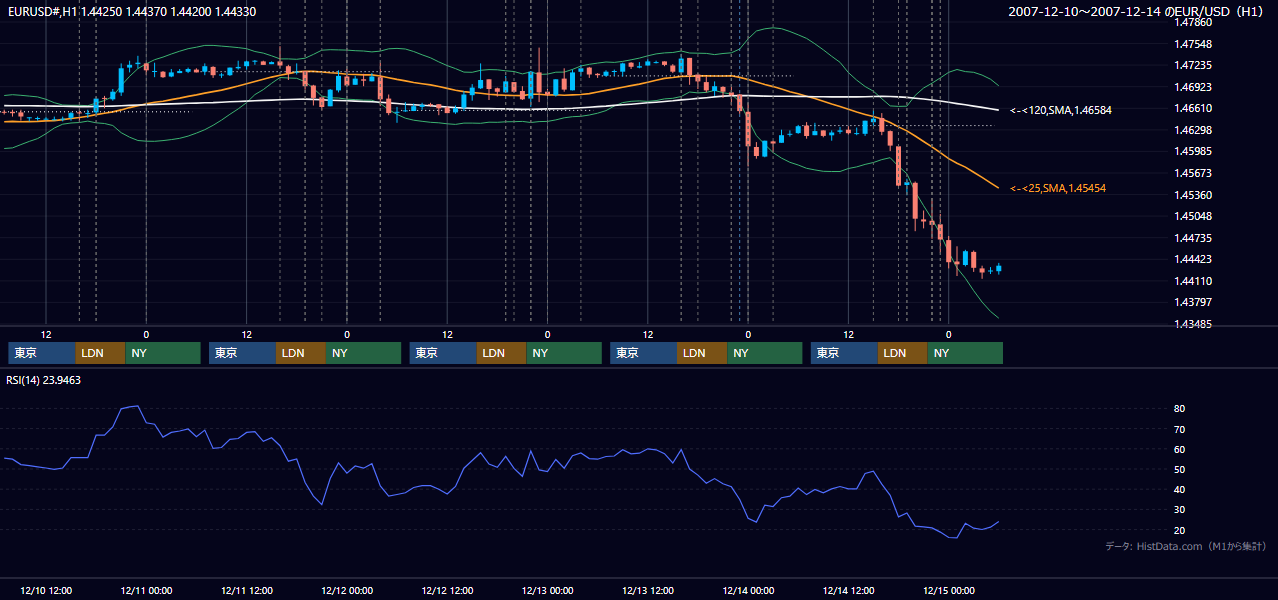Click RSI scale level 50

coord(1180,469)
